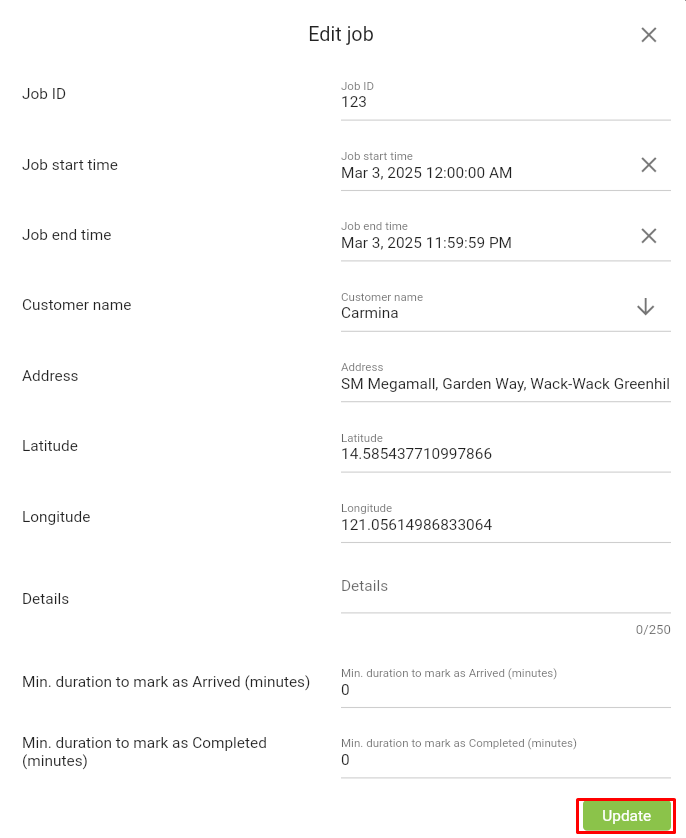686x838 pixels.
Task: Edit the min. duration Arrived minutes input
Action: pyautogui.click(x=505, y=690)
